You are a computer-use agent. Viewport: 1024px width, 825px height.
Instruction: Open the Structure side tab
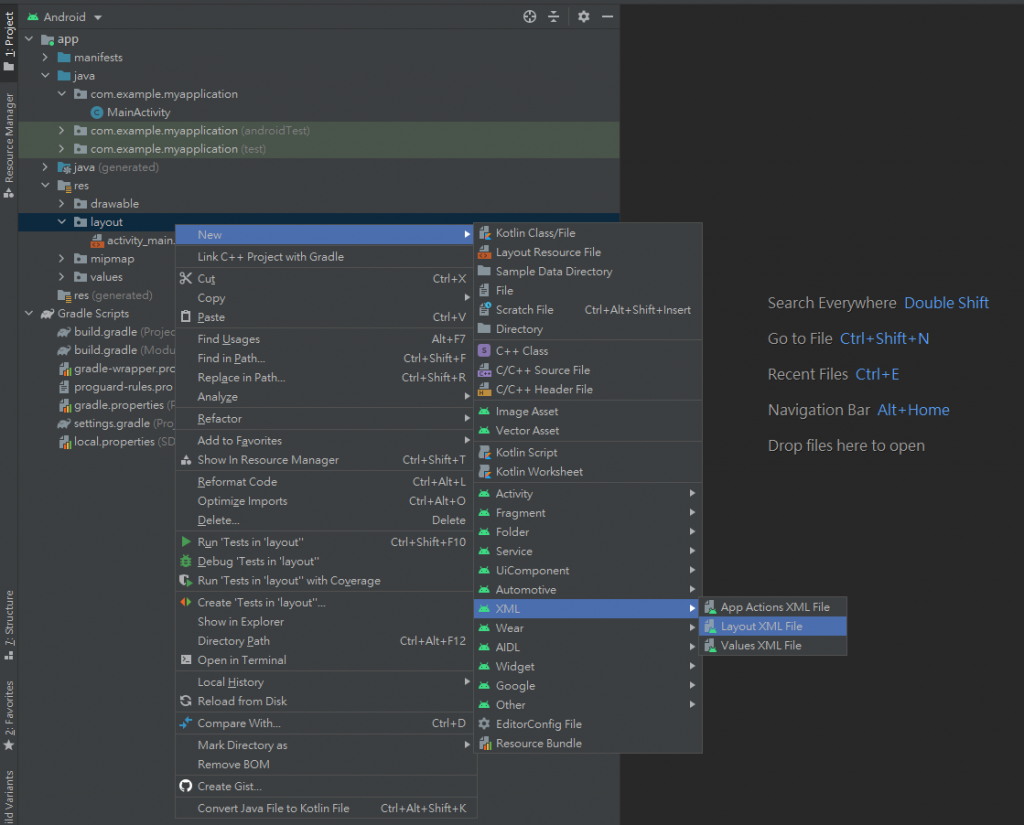[9, 624]
